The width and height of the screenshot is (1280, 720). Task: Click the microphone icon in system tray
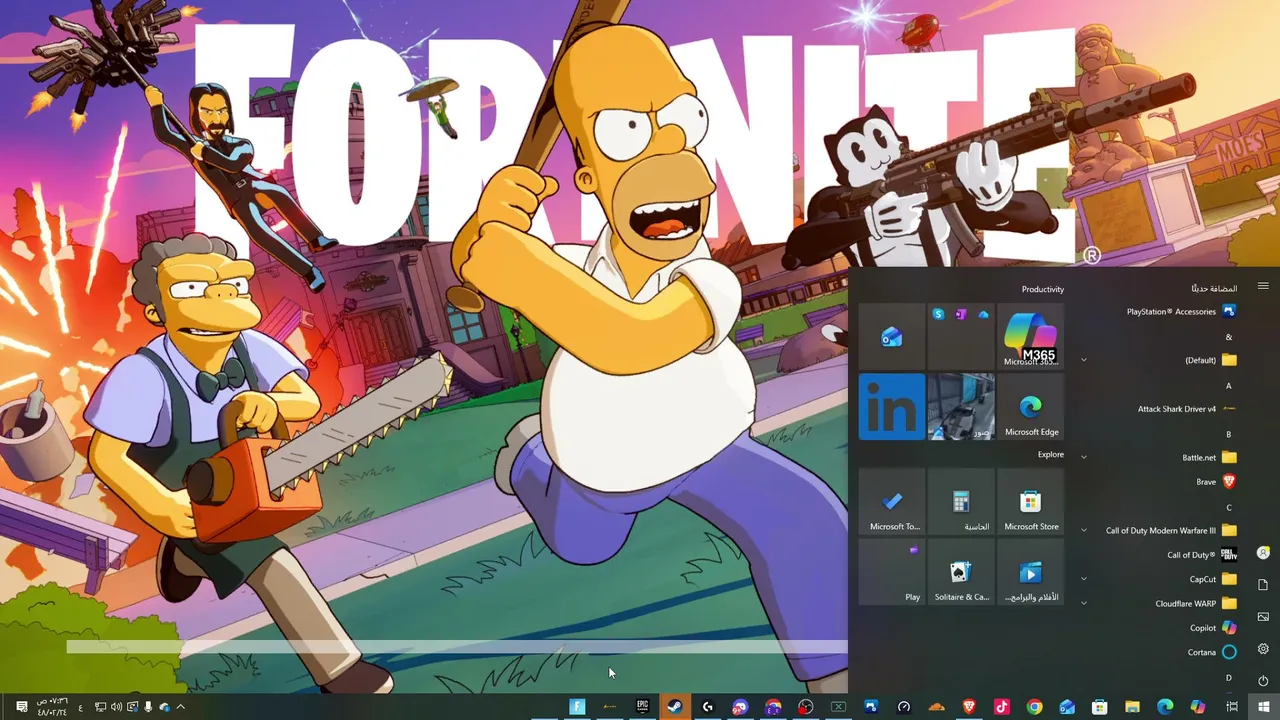point(148,707)
